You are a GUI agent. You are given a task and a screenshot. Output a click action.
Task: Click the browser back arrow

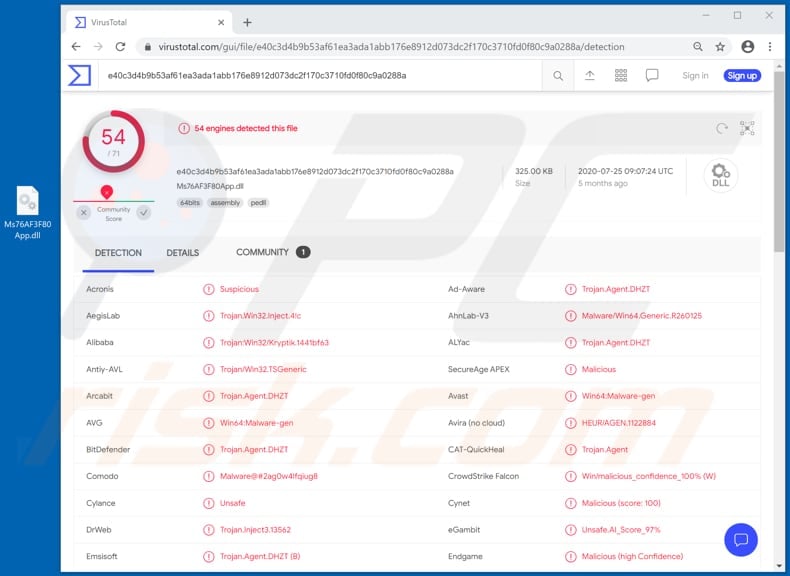pos(76,47)
